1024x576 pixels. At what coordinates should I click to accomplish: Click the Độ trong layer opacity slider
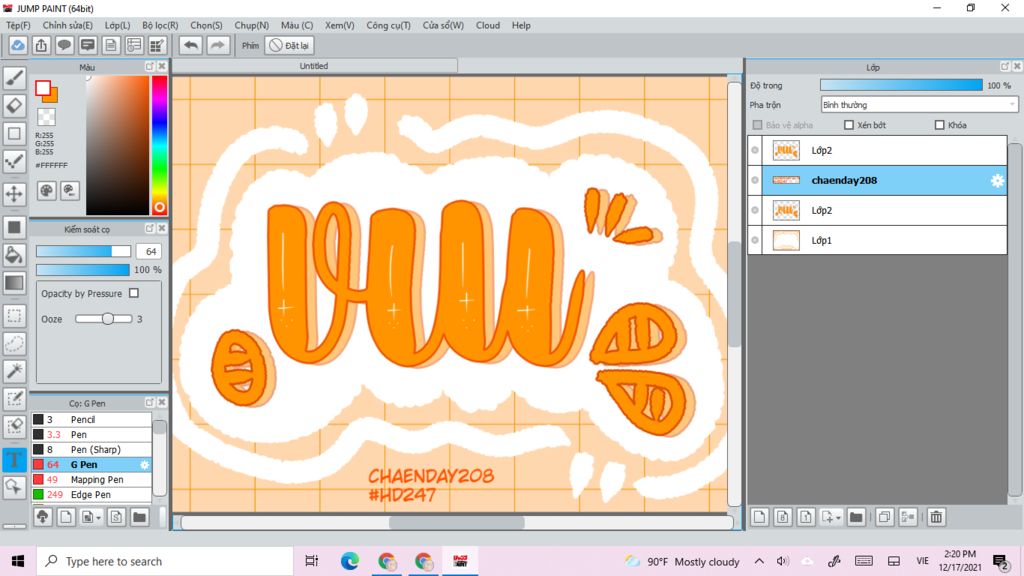click(901, 85)
